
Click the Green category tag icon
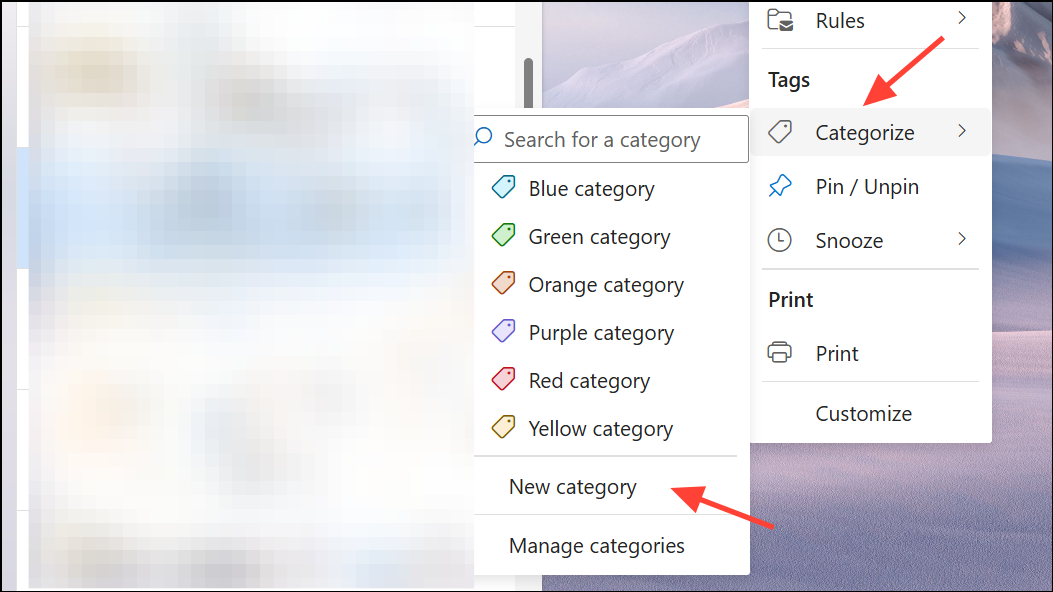pyautogui.click(x=503, y=235)
